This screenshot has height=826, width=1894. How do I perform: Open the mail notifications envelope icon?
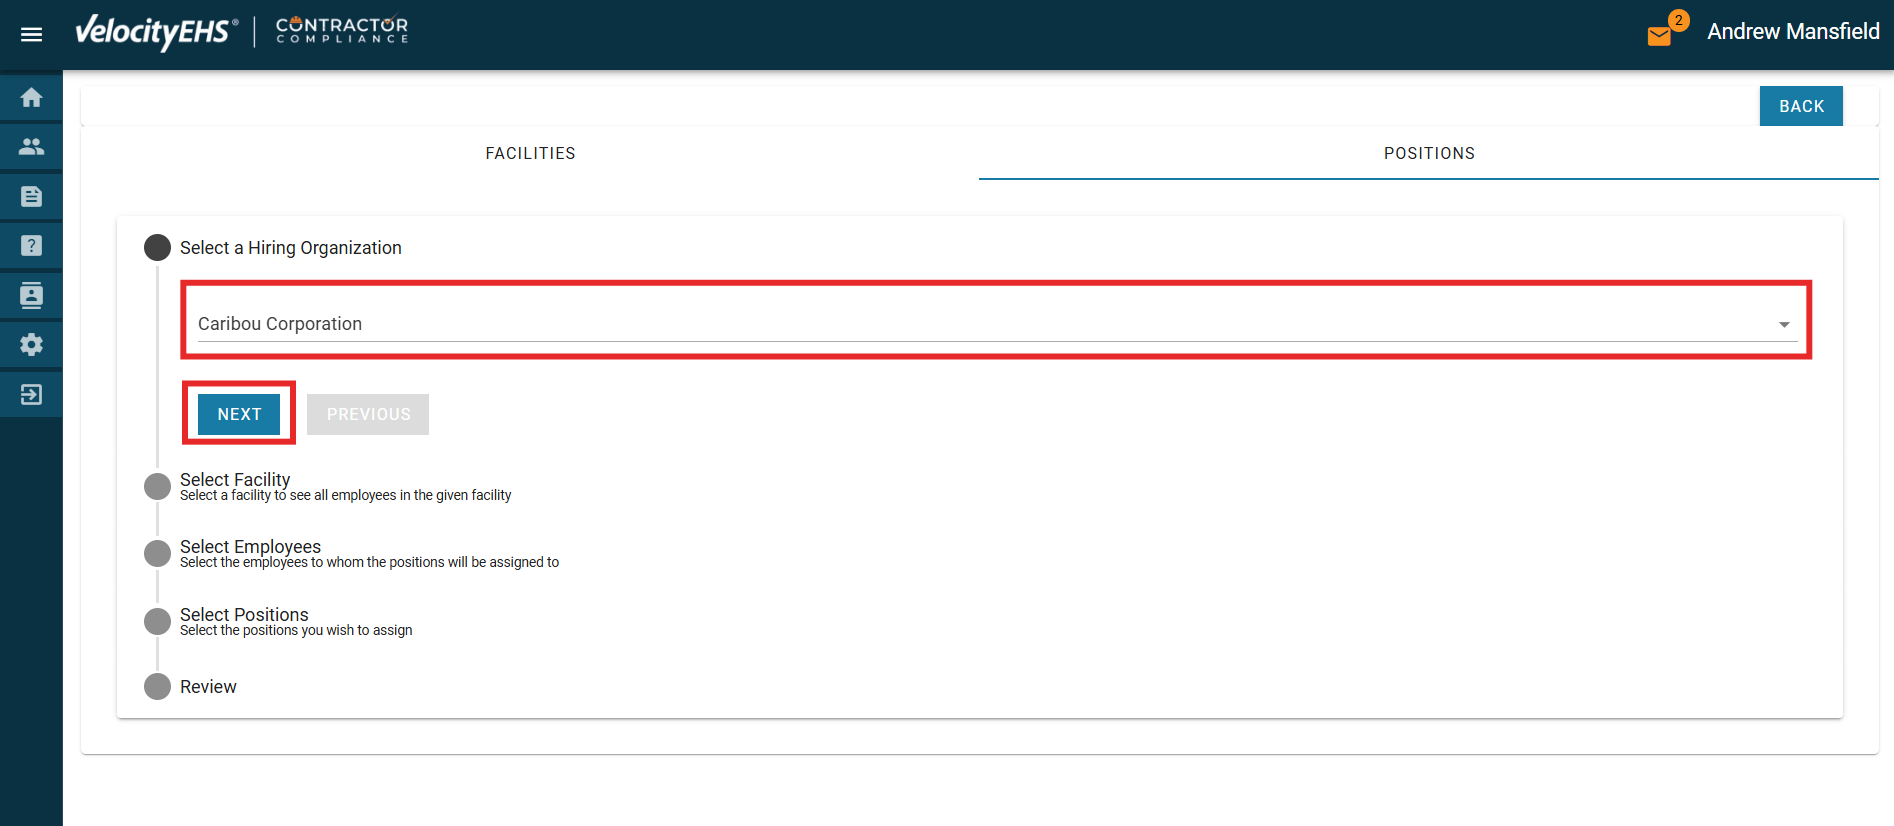1659,36
